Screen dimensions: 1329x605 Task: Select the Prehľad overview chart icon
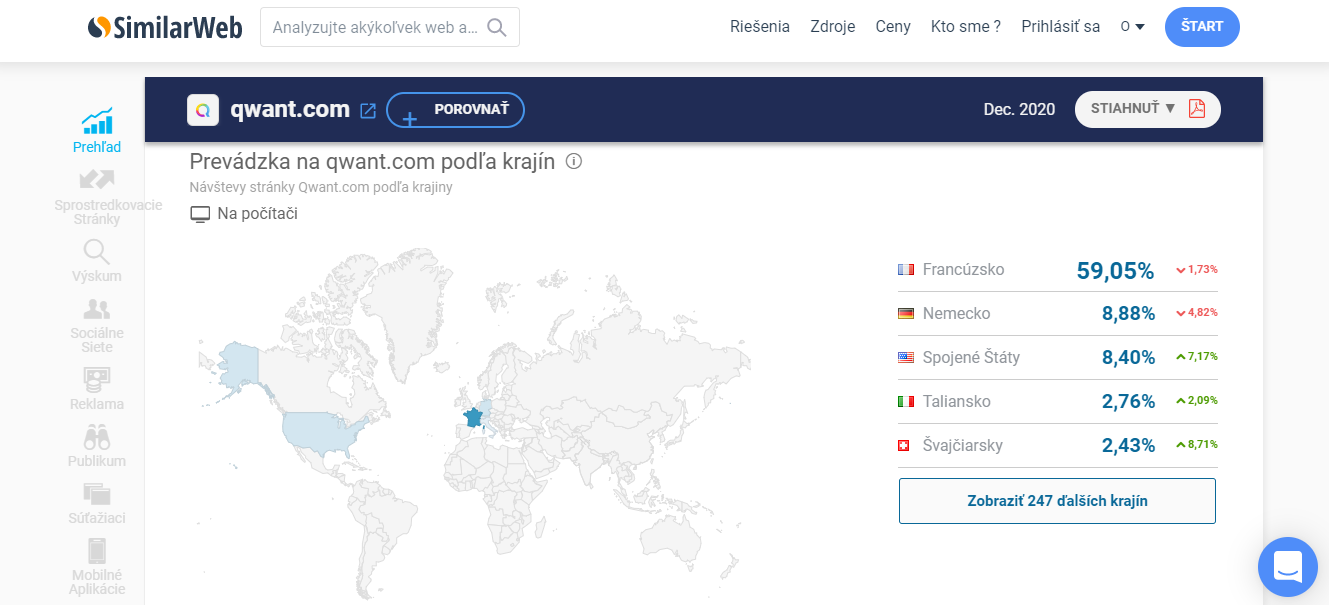point(97,121)
